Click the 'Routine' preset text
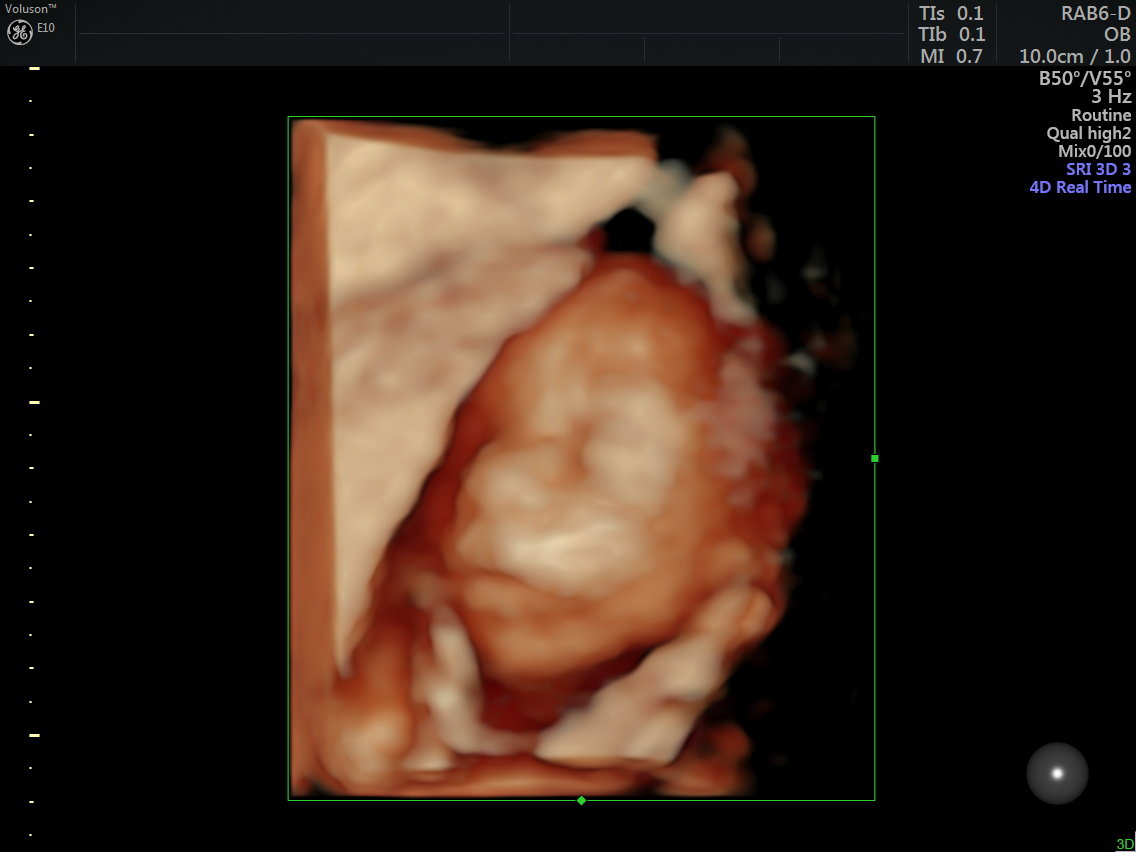Screen dimensions: 1136x852 pos(1101,115)
